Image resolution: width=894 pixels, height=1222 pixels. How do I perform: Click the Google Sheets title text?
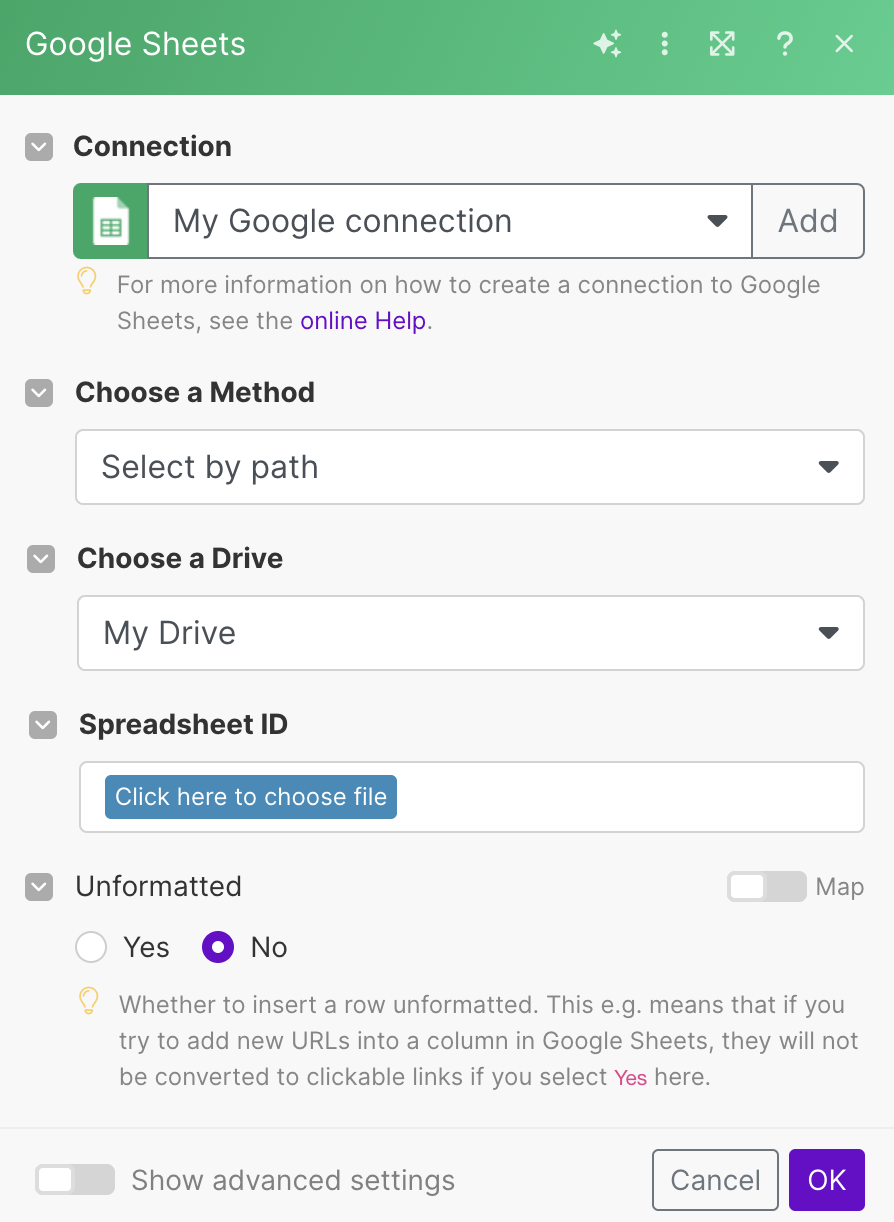tap(136, 44)
